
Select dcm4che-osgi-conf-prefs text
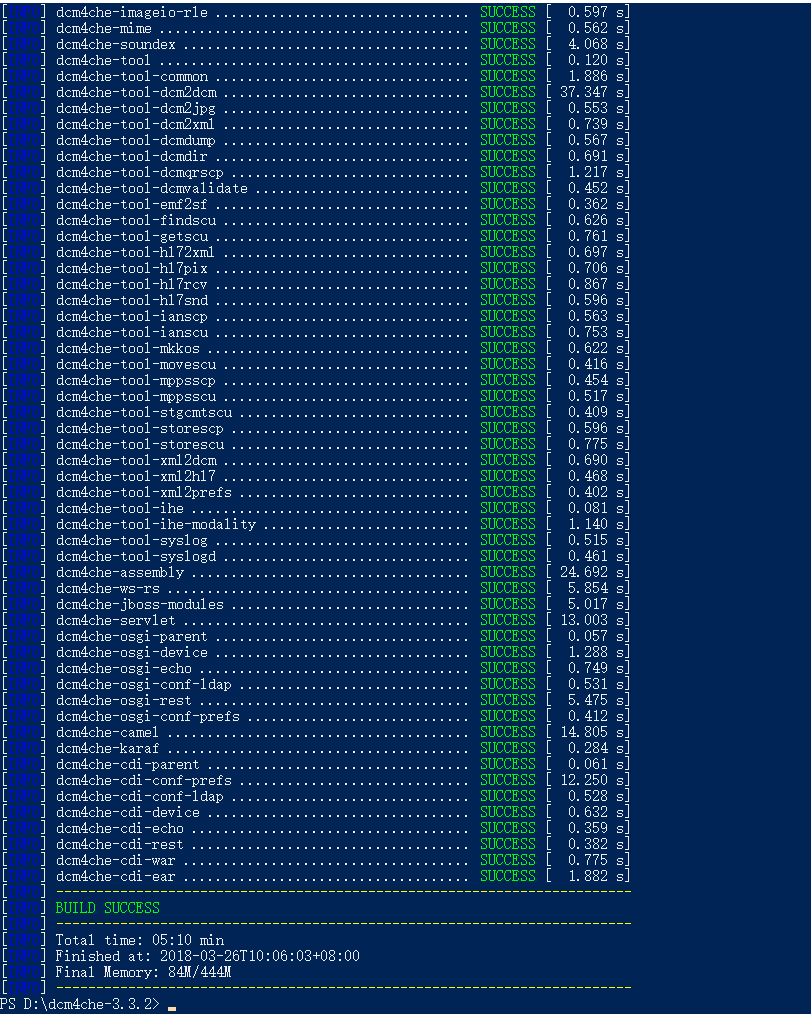(148, 717)
